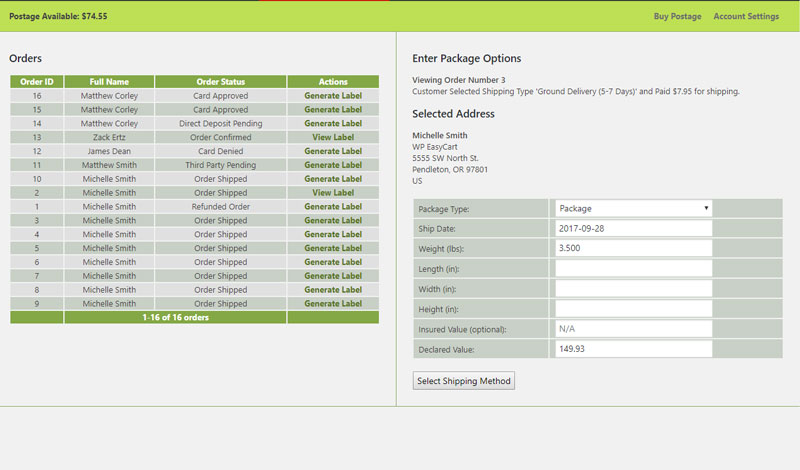Image resolution: width=800 pixels, height=470 pixels.
Task: Generate label for order 14
Action: point(333,123)
